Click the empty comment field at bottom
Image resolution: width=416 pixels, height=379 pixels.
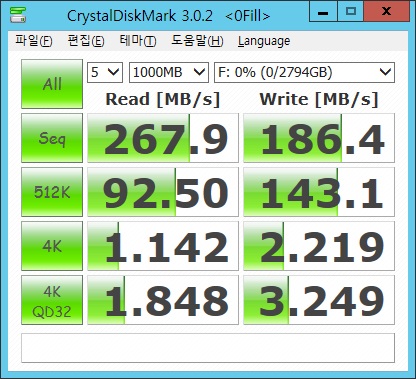point(208,348)
